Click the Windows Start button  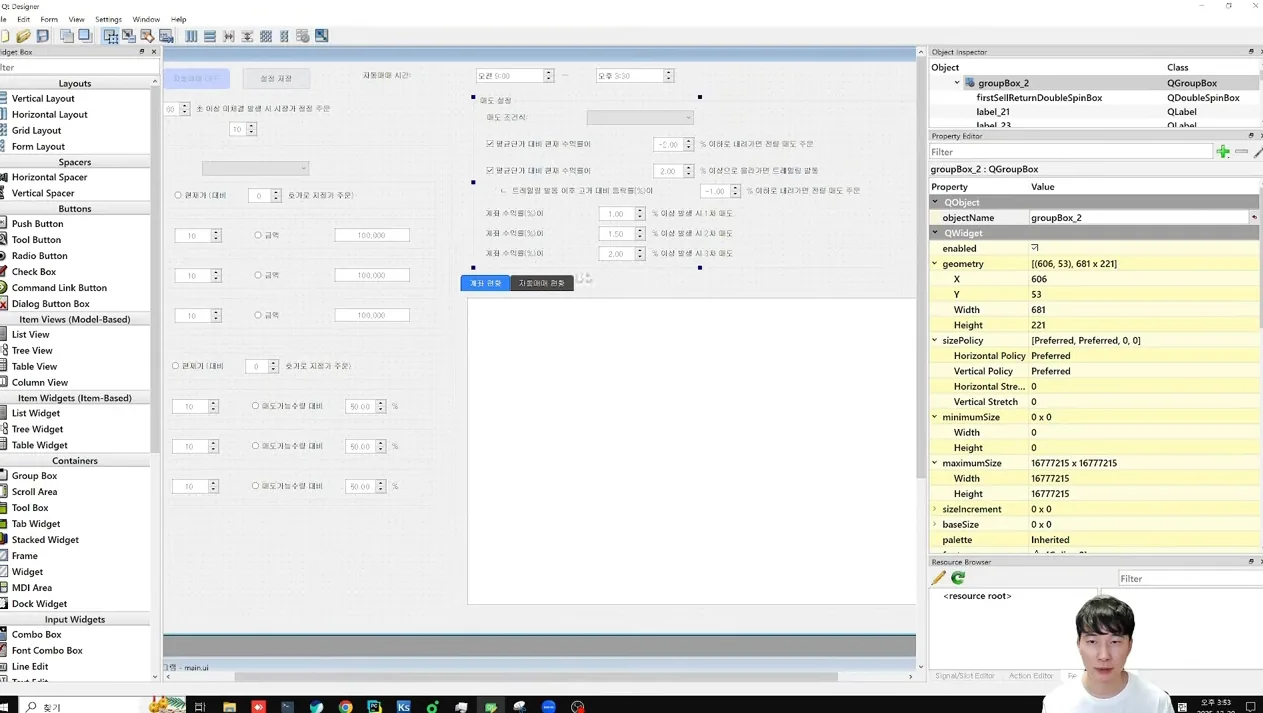tap(5, 706)
